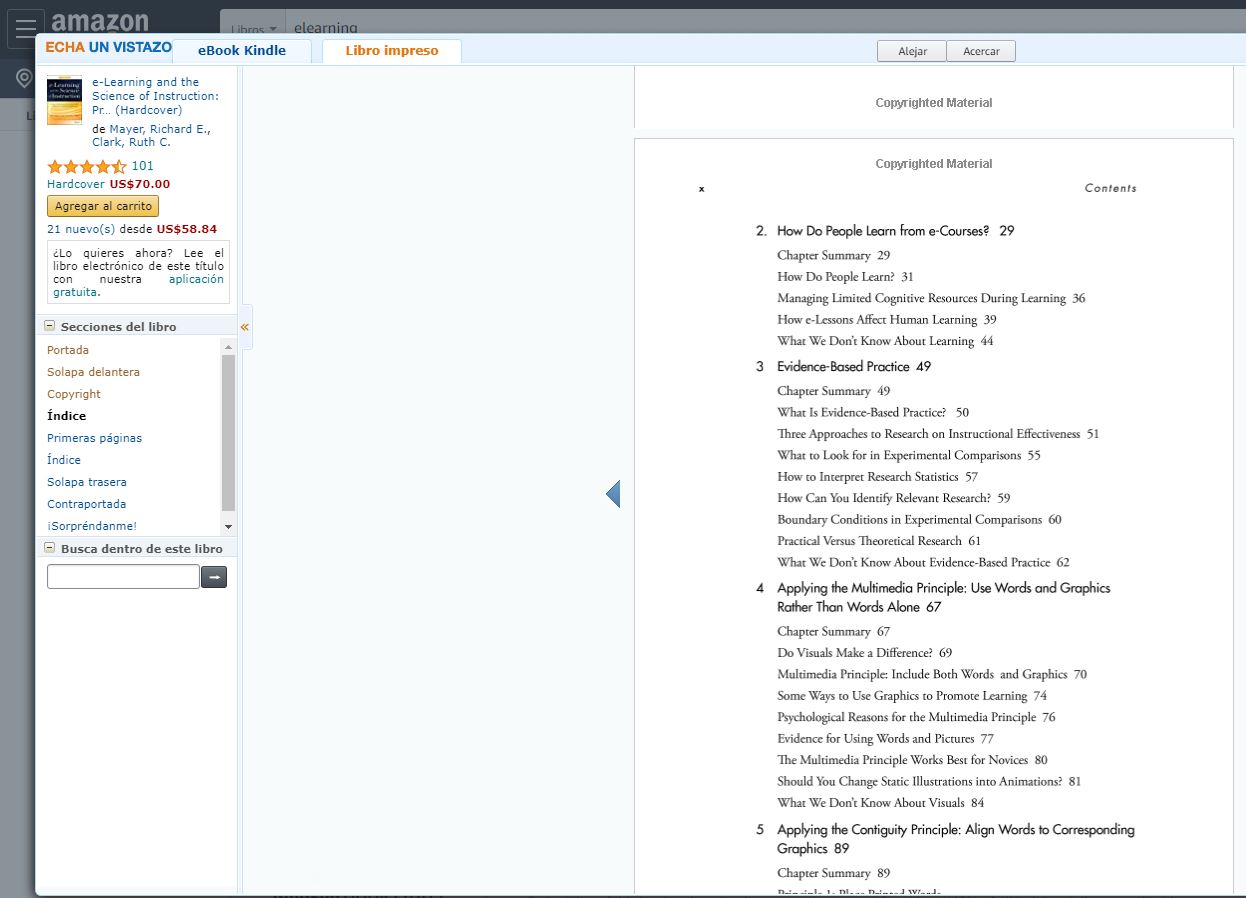This screenshot has width=1246, height=898.
Task: Click the sections list scrollbar down arrow
Action: tap(228, 526)
